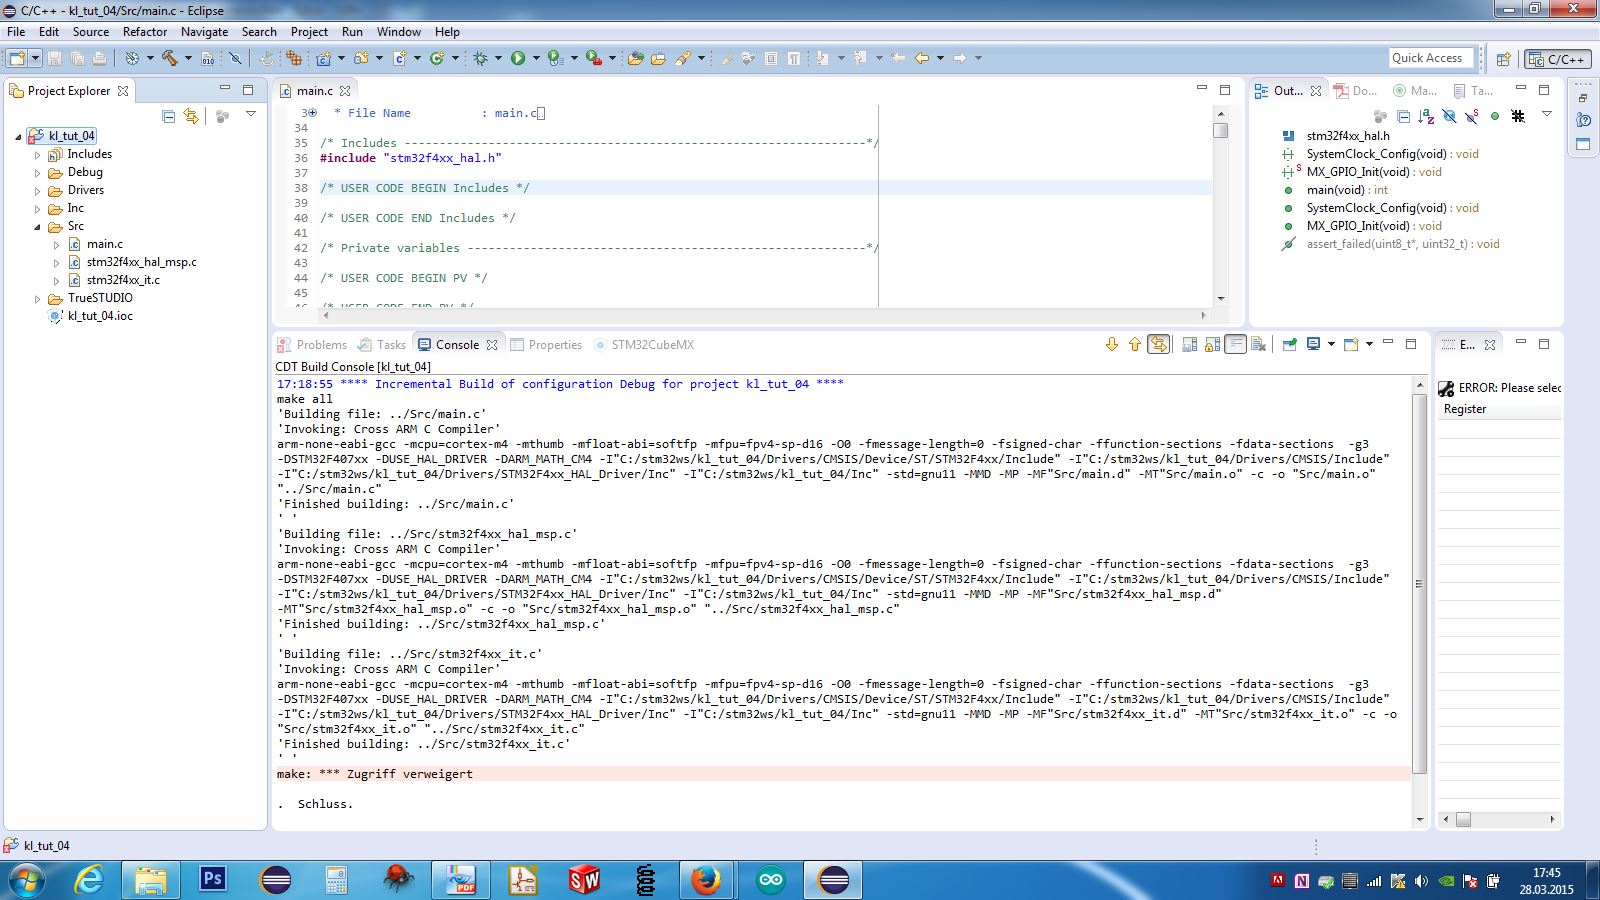Image resolution: width=1600 pixels, height=900 pixels.
Task: Click the Print toolbar icon
Action: pyautogui.click(x=99, y=58)
